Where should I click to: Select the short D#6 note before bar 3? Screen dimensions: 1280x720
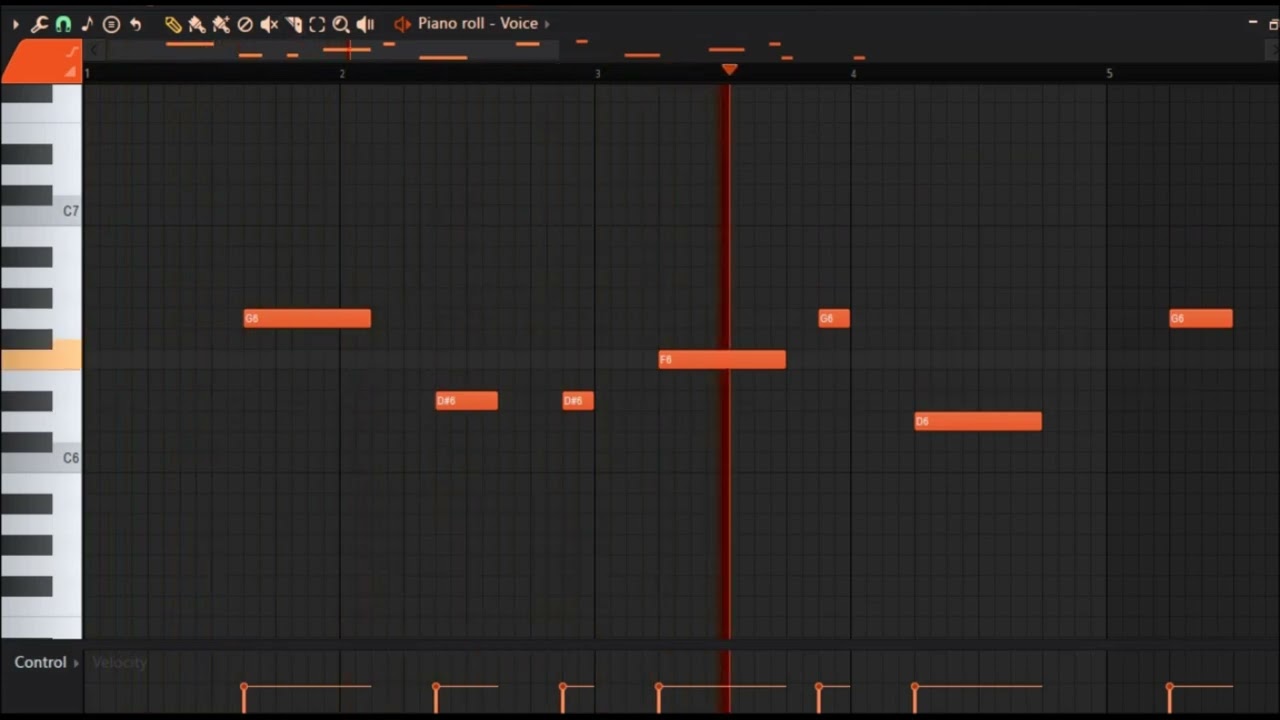click(578, 400)
